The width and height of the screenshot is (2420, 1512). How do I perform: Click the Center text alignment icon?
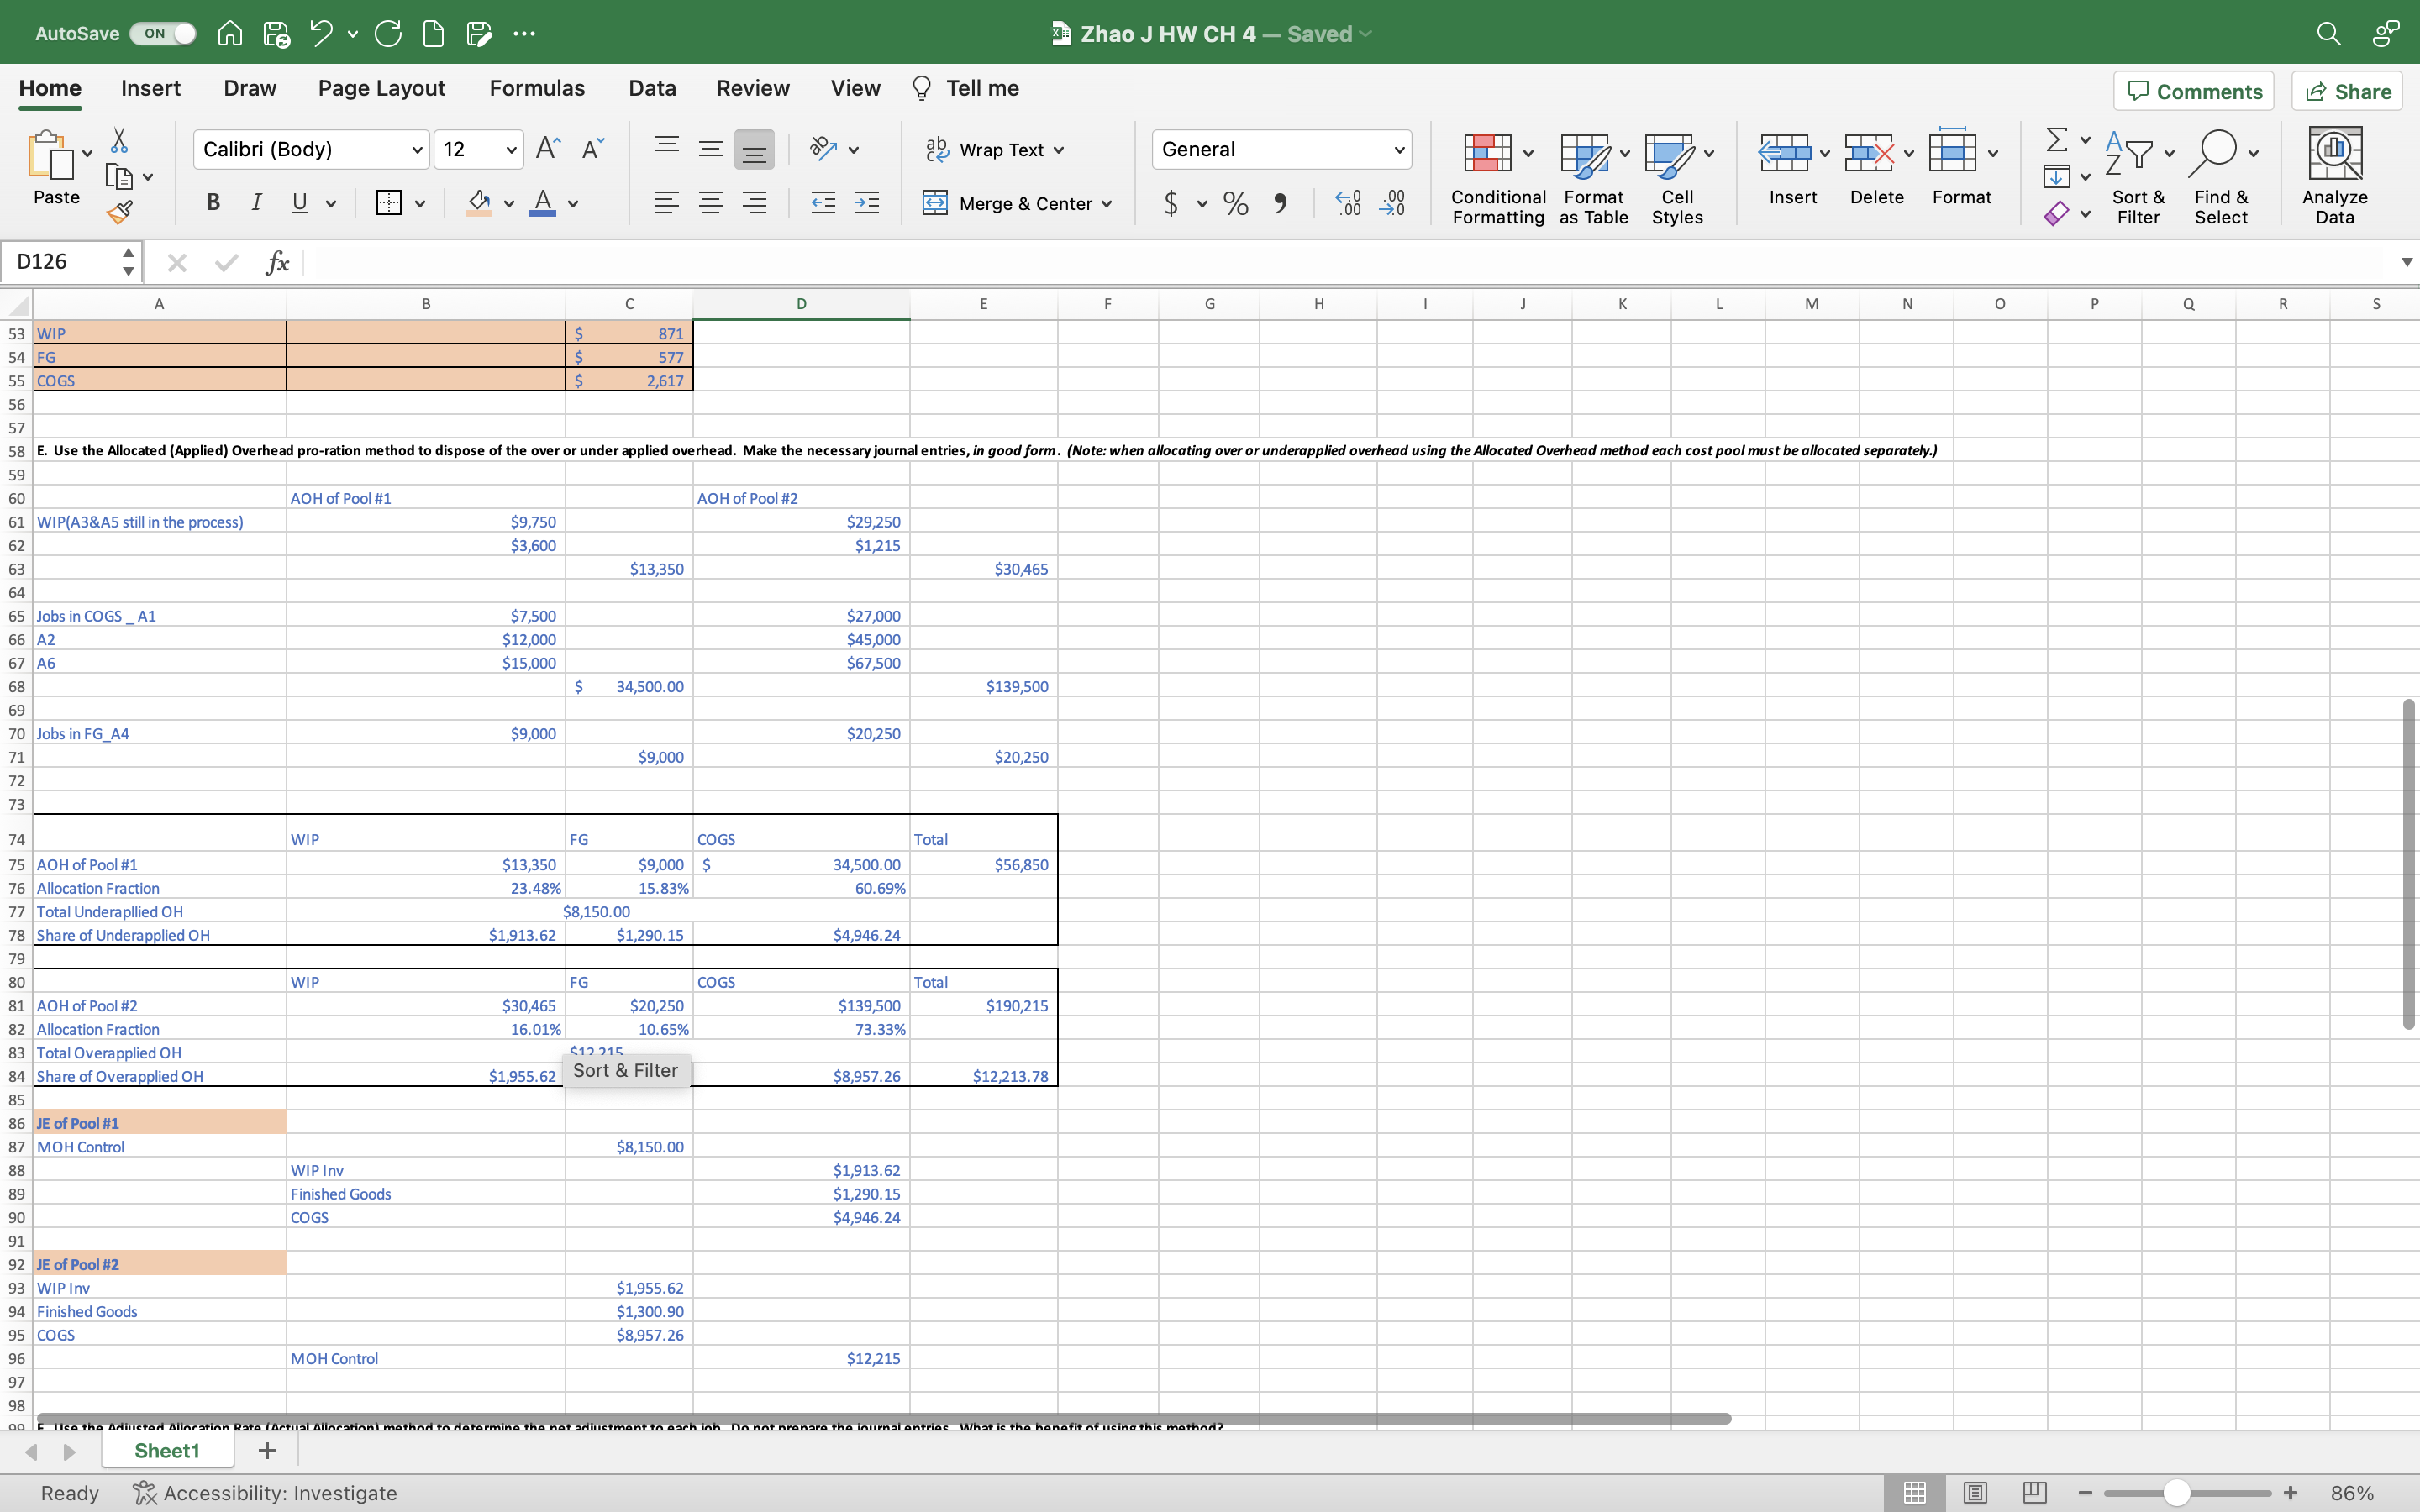pyautogui.click(x=710, y=203)
